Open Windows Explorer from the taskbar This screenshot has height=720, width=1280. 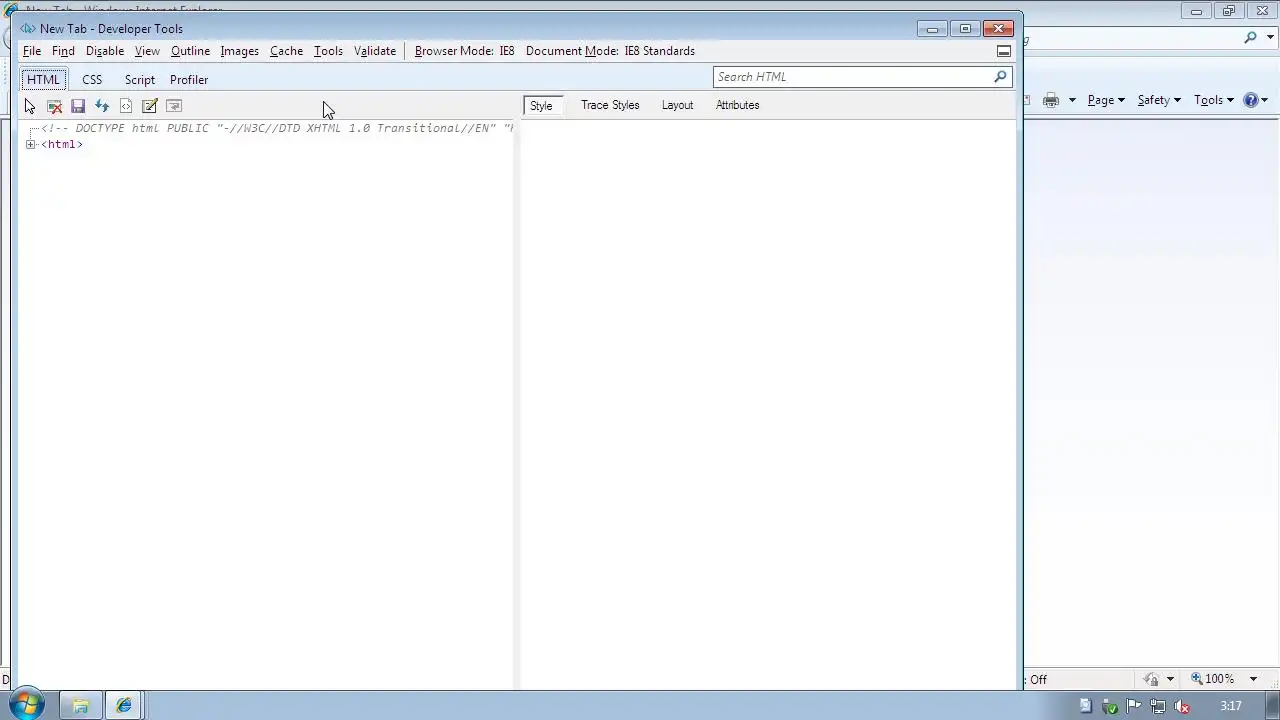coord(80,706)
